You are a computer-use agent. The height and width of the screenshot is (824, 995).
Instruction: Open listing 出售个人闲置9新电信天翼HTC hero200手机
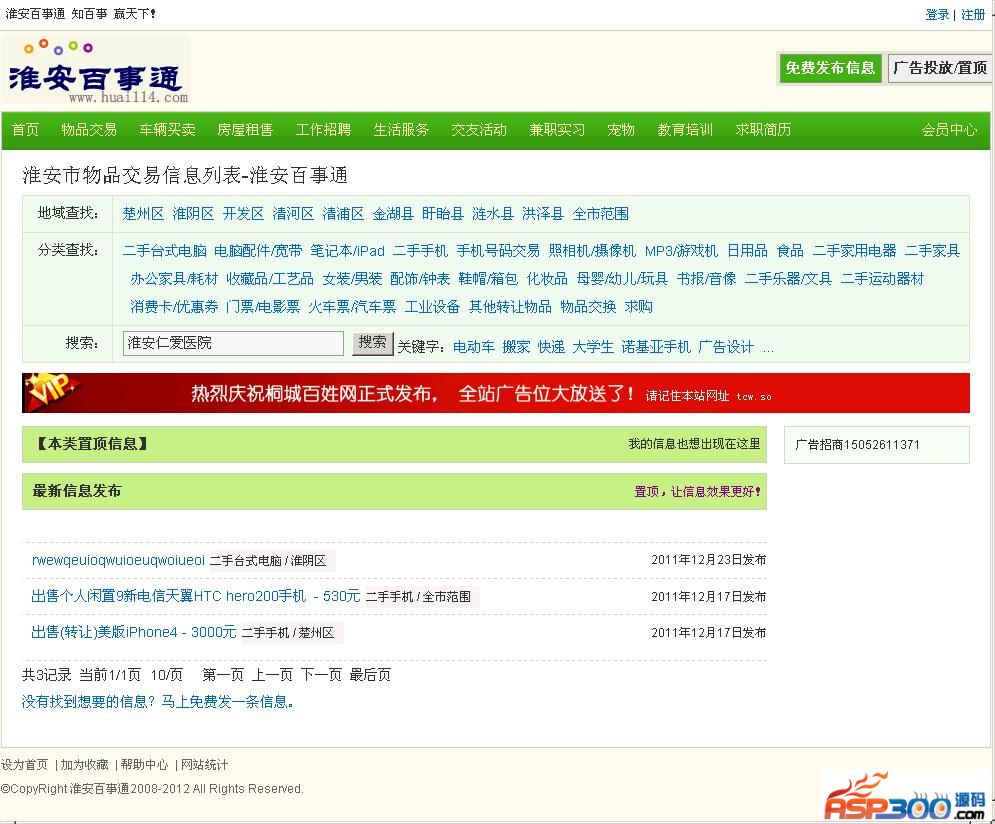click(x=195, y=596)
